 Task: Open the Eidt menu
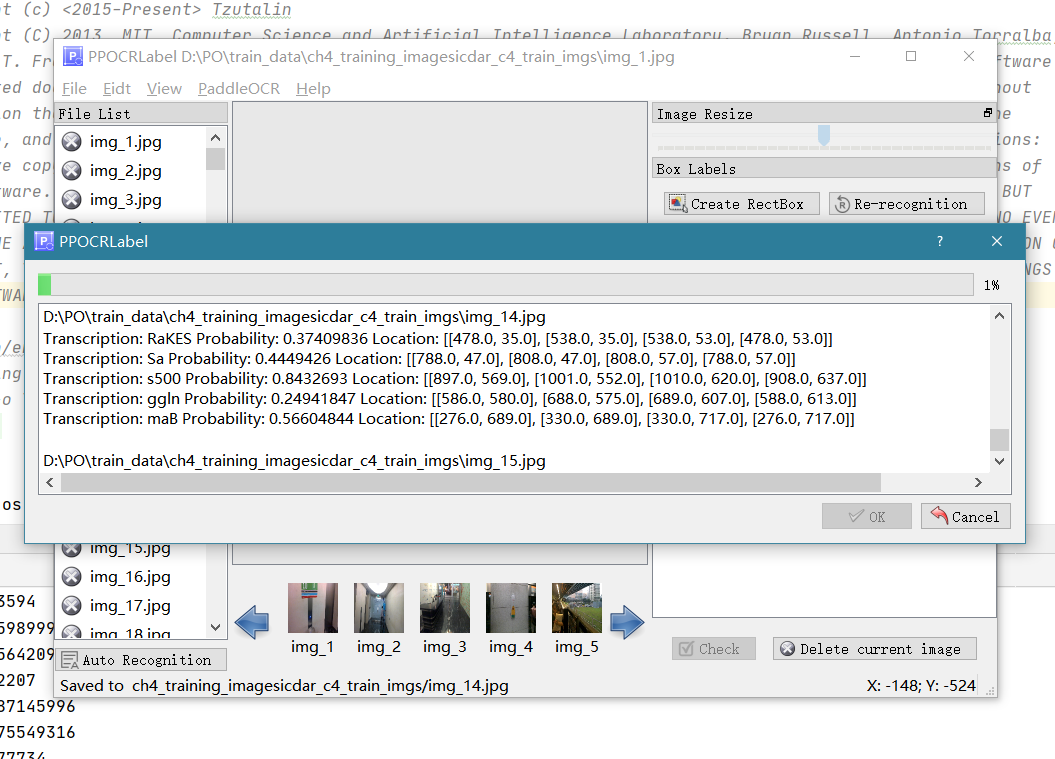(x=116, y=89)
